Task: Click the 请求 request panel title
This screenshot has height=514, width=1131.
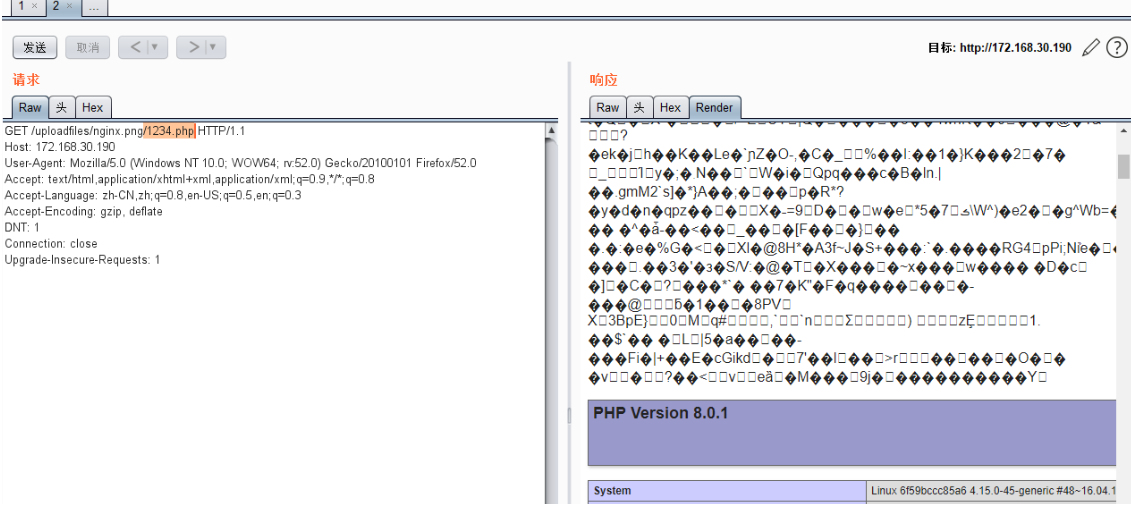Action: [x=26, y=79]
